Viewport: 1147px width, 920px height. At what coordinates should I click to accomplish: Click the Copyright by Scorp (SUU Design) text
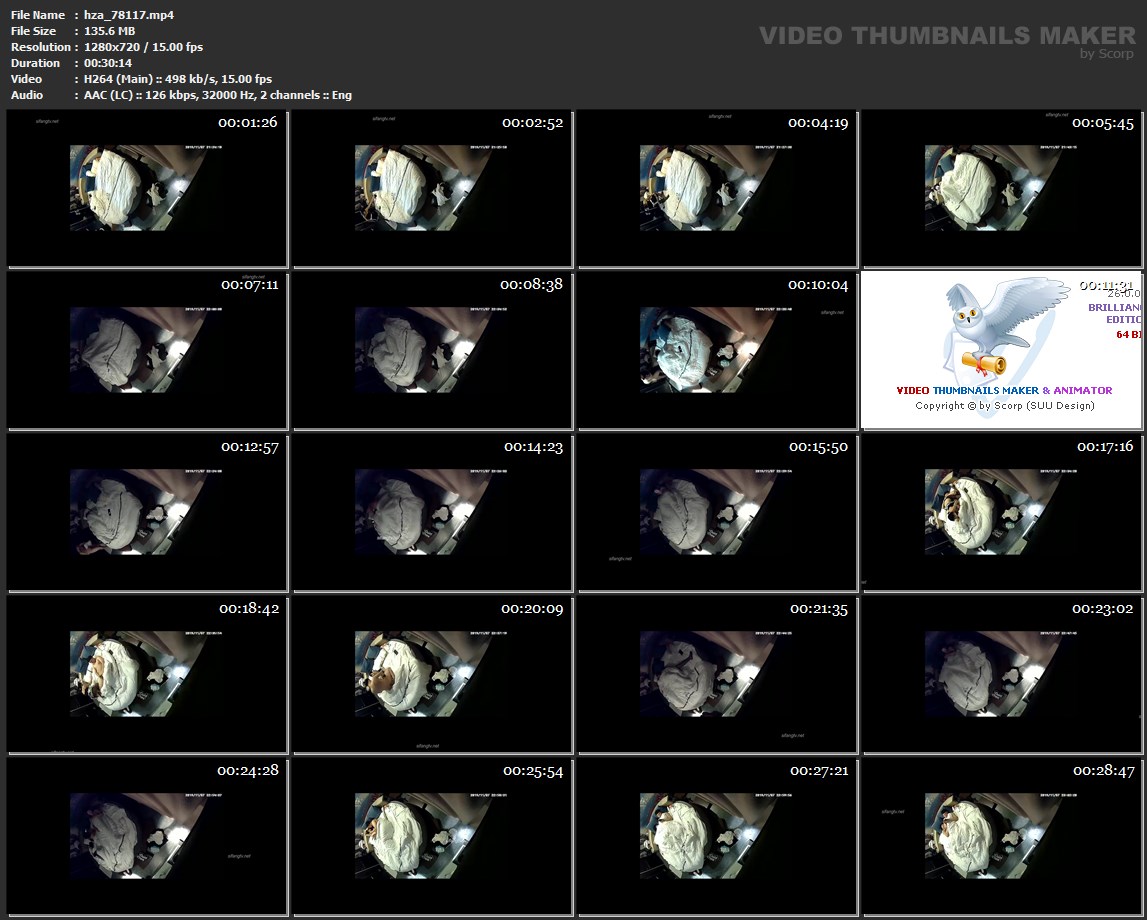point(1004,406)
